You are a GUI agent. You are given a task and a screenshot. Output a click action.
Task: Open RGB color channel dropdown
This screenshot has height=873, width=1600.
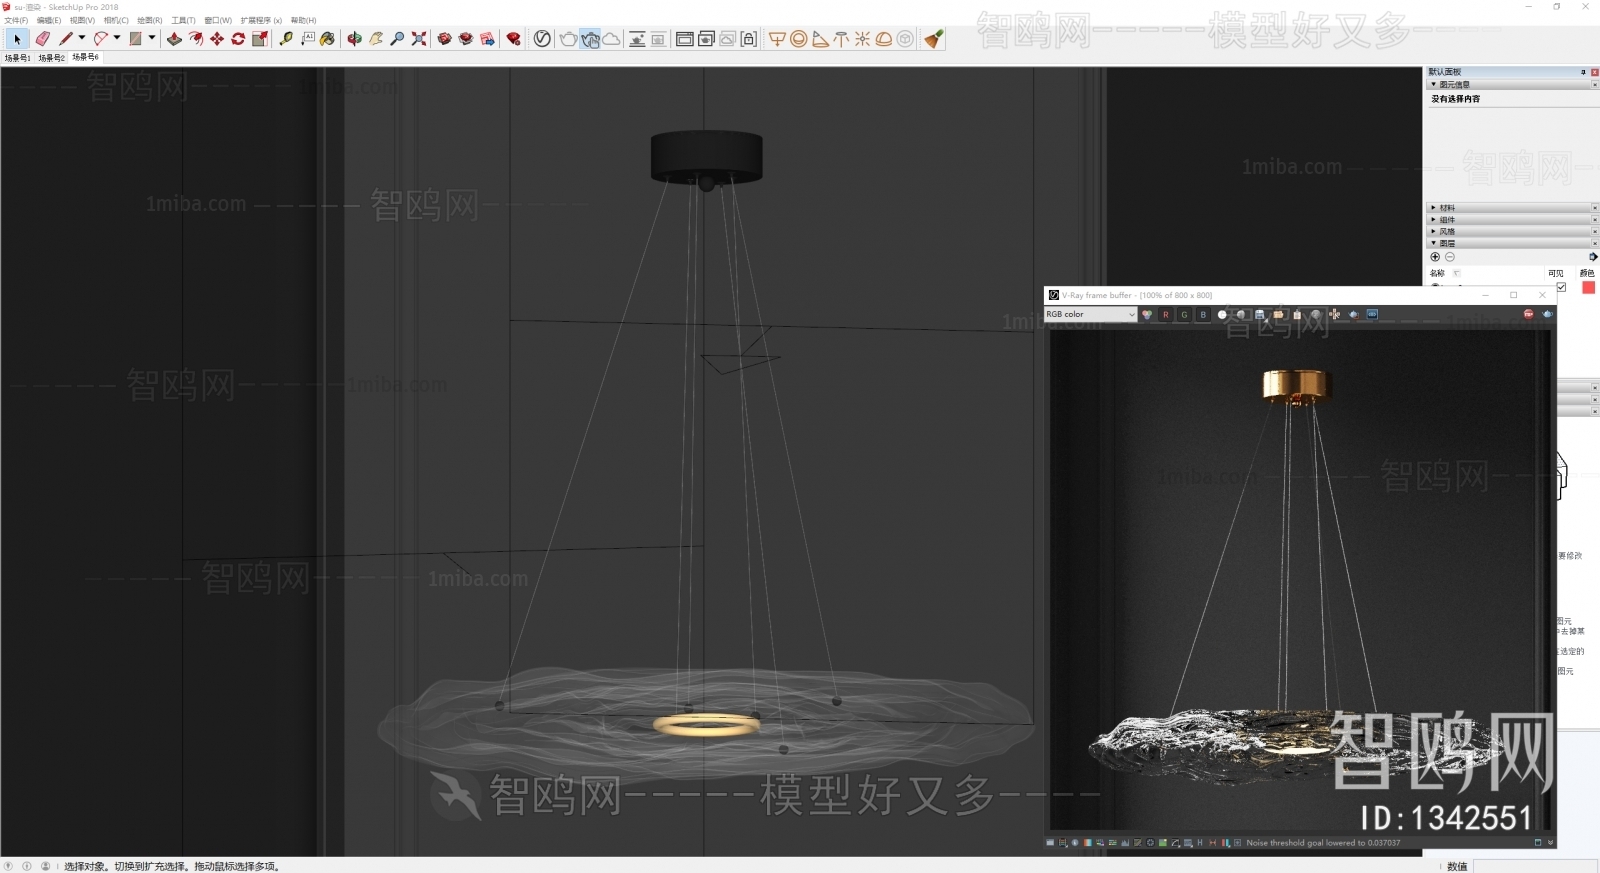pyautogui.click(x=1091, y=314)
